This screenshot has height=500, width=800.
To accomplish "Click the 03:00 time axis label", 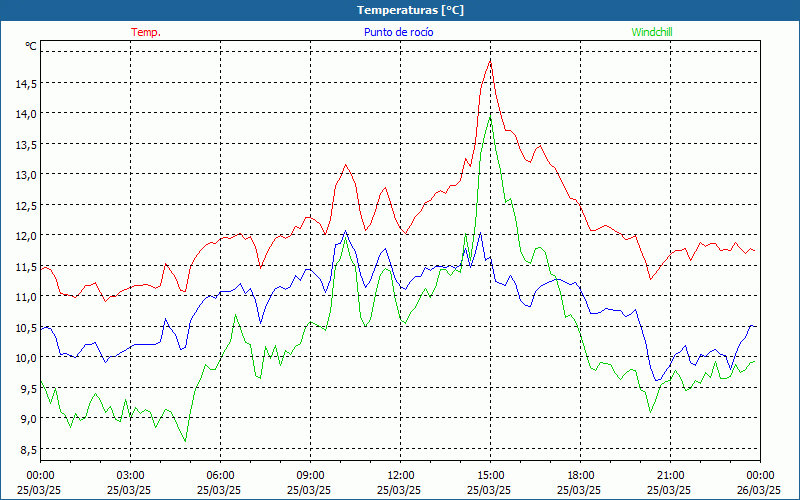I will point(131,475).
